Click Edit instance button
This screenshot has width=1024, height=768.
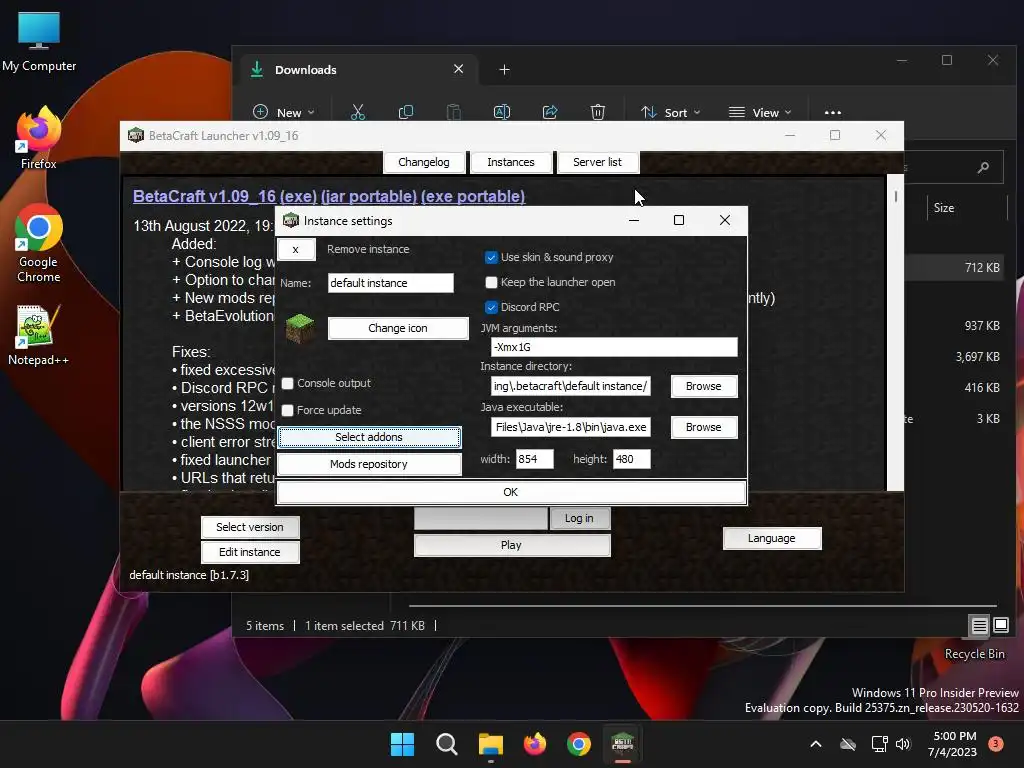[250, 552]
